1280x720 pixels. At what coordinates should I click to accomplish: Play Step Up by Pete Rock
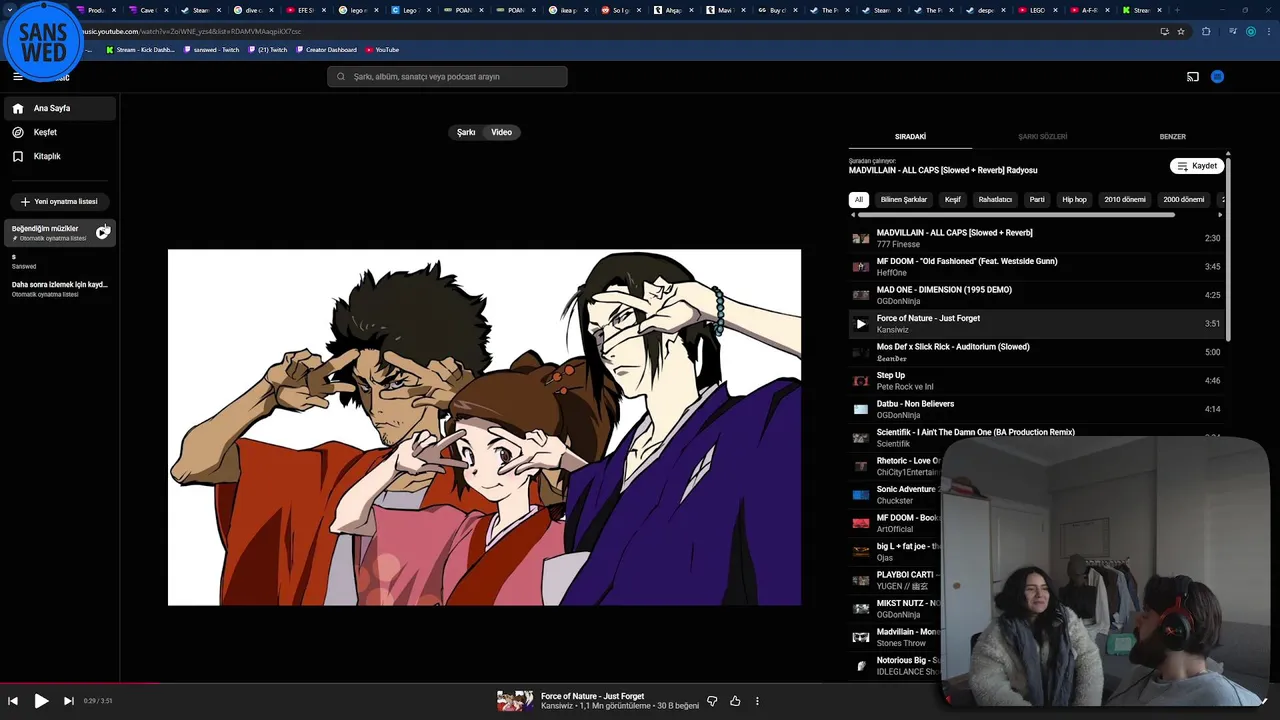(x=1036, y=381)
